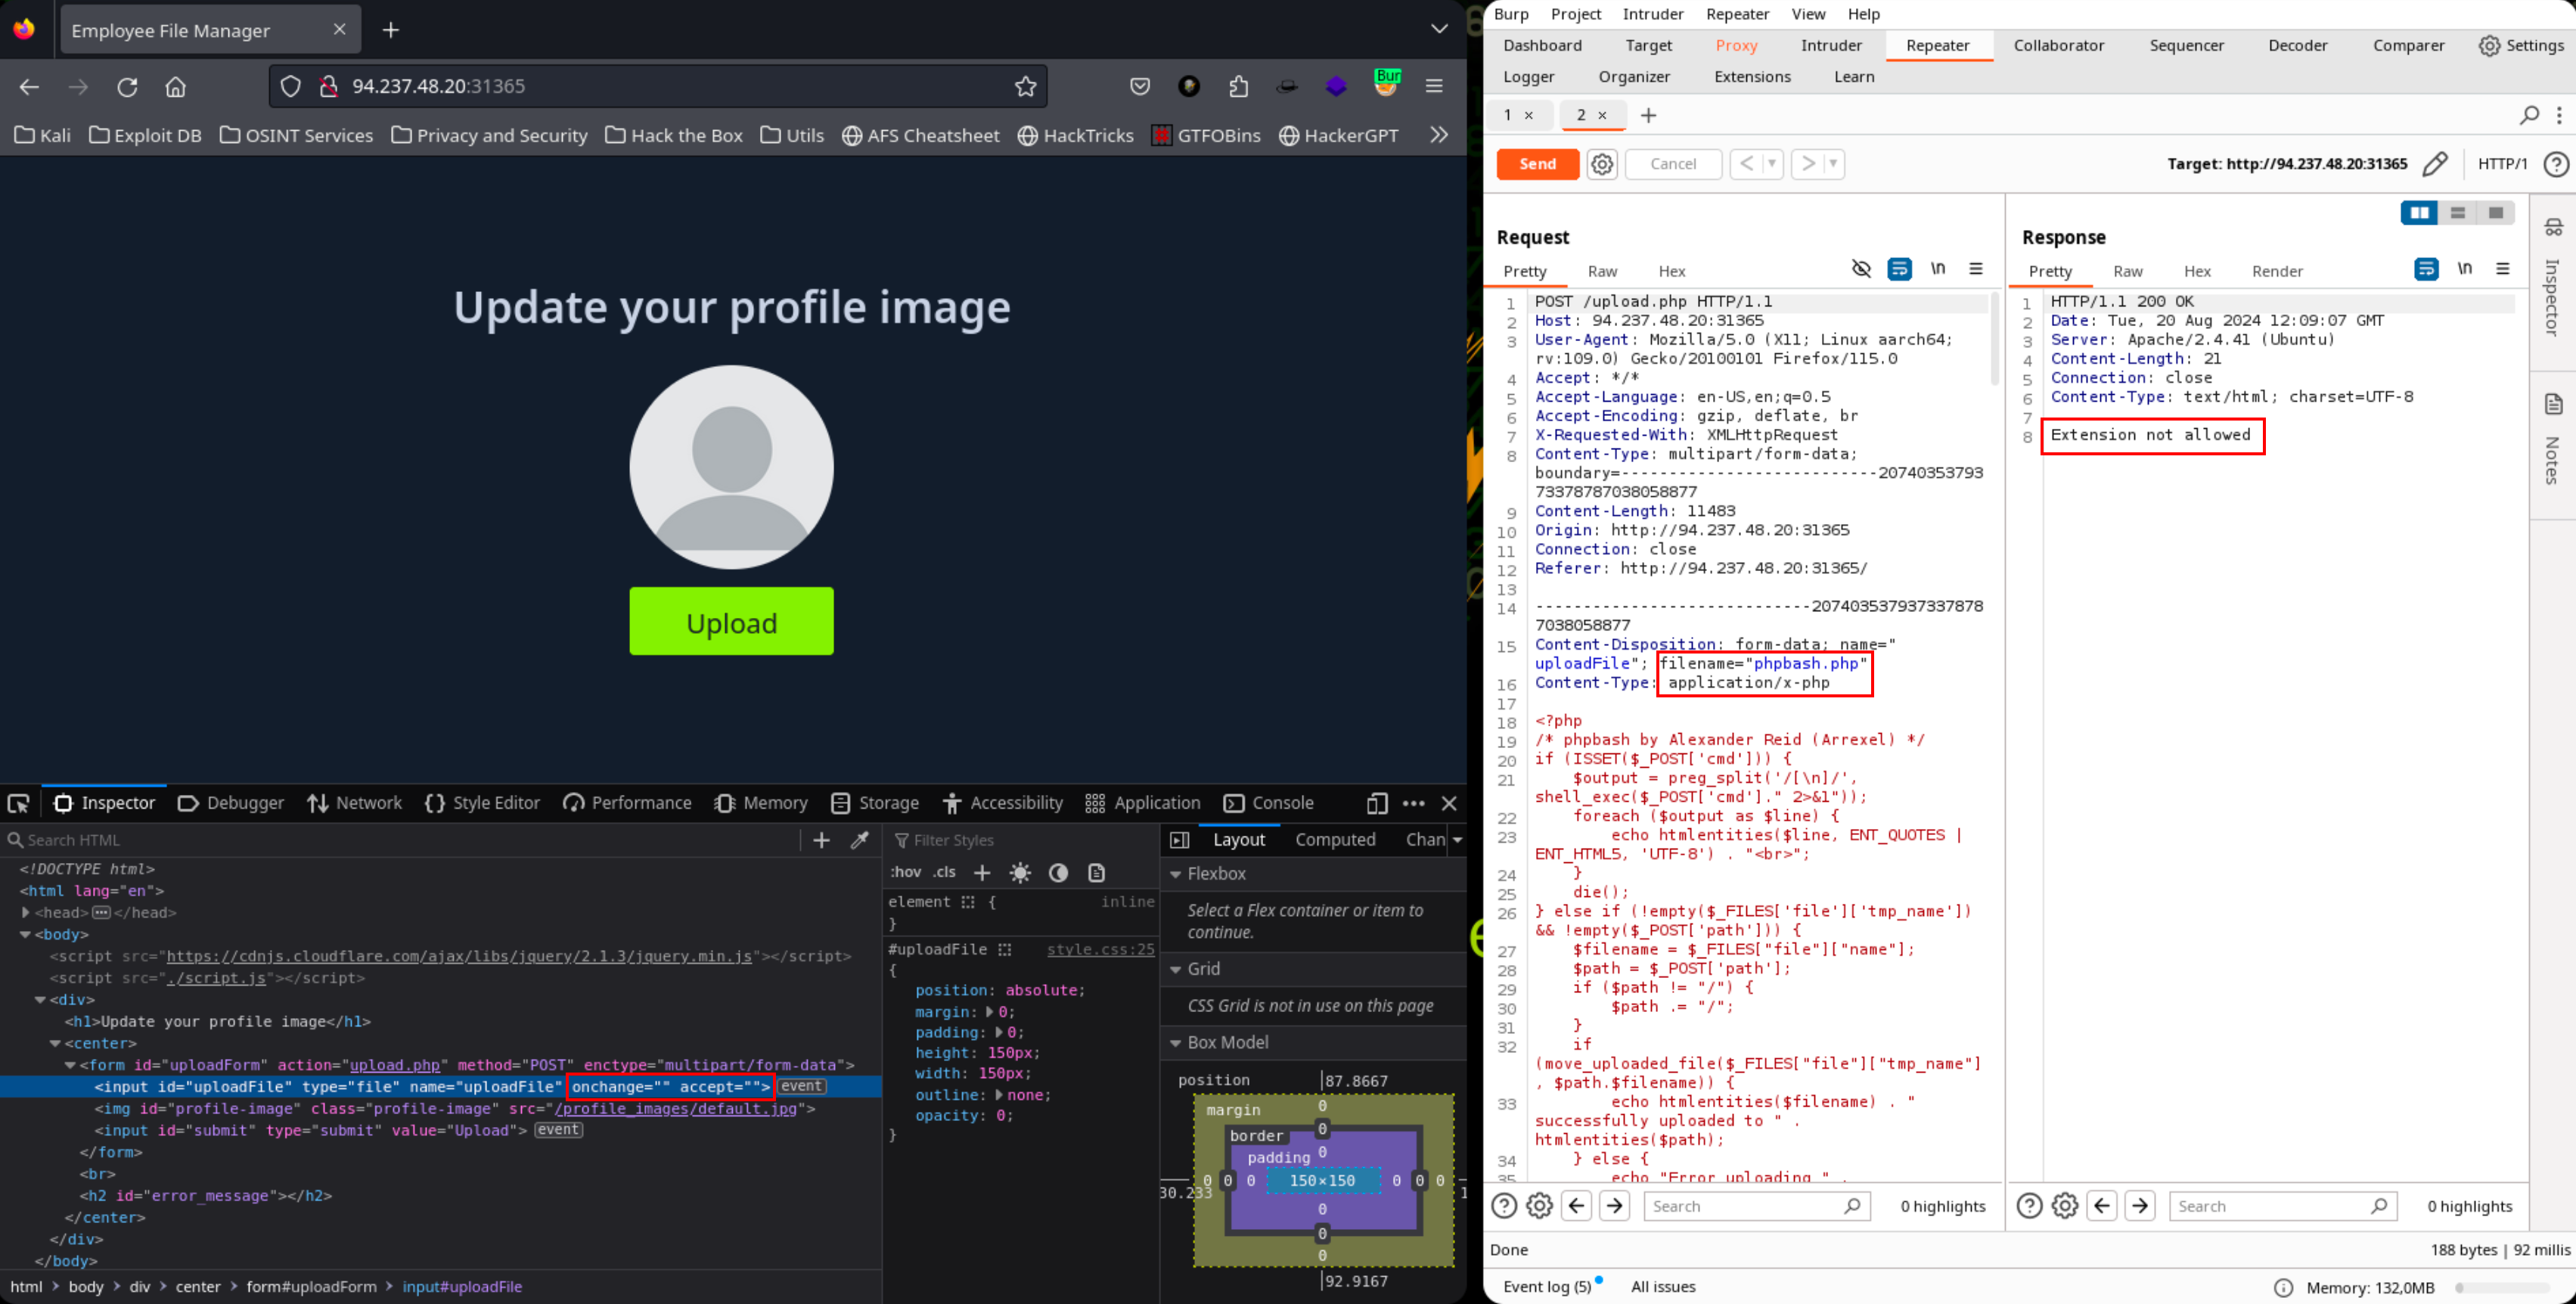The width and height of the screenshot is (2576, 1304).
Task: Click the default profile image avatar
Action: click(731, 467)
